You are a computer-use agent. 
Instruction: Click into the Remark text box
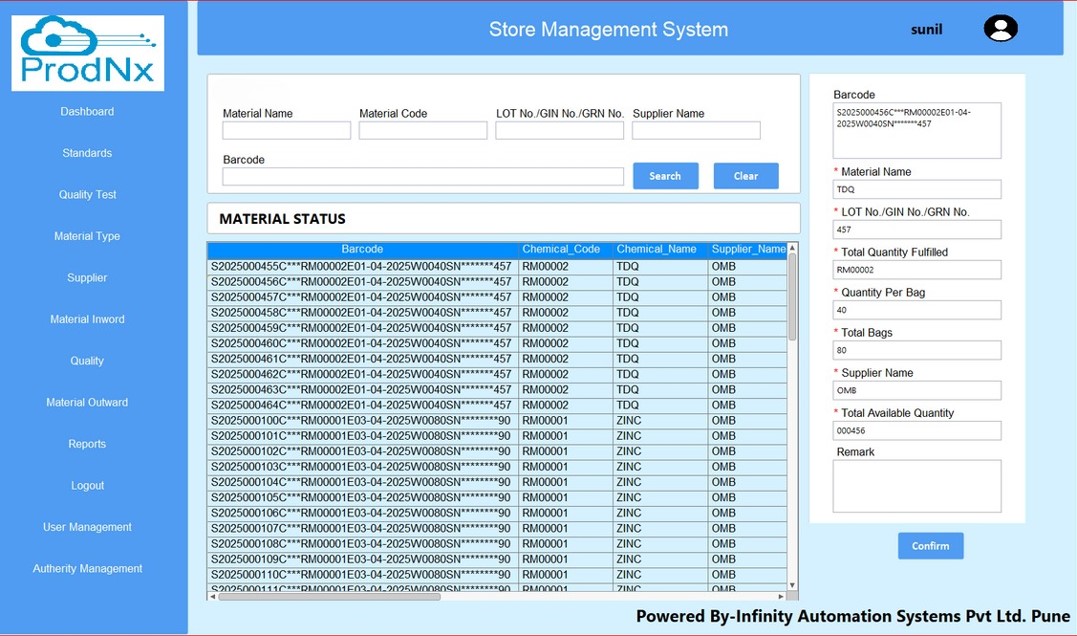(x=916, y=486)
